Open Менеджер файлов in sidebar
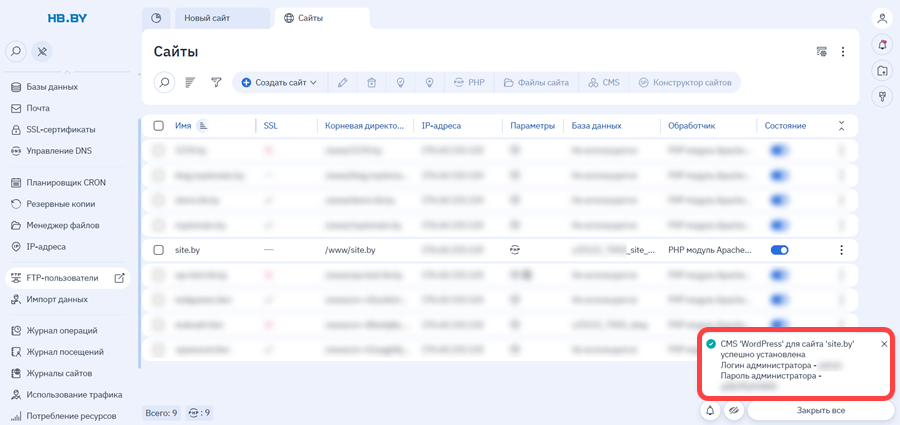 [68, 225]
